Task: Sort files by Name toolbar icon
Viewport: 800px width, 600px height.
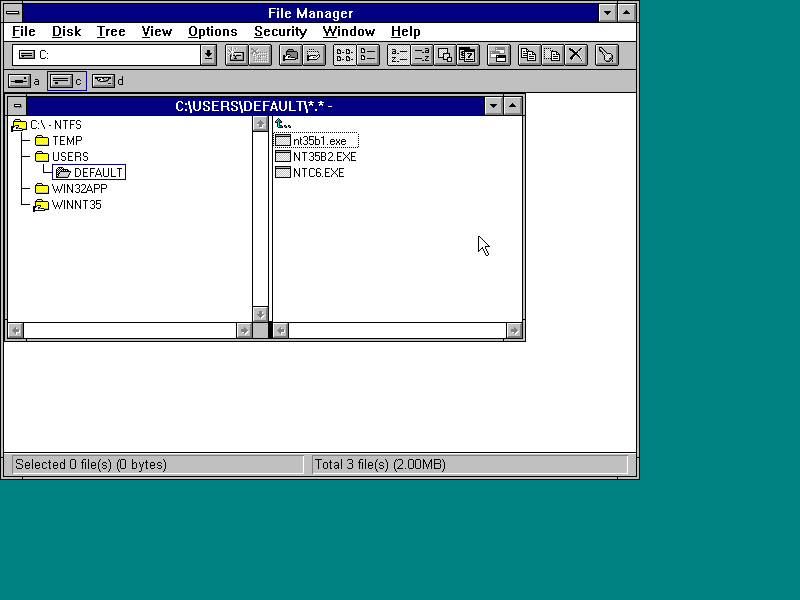Action: tap(398, 55)
